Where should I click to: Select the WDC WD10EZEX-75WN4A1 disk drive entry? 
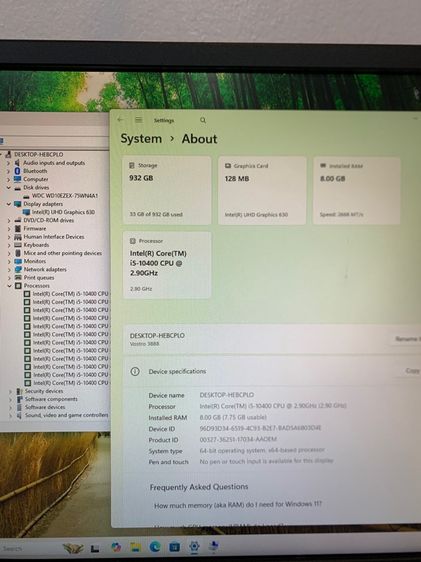[65, 196]
